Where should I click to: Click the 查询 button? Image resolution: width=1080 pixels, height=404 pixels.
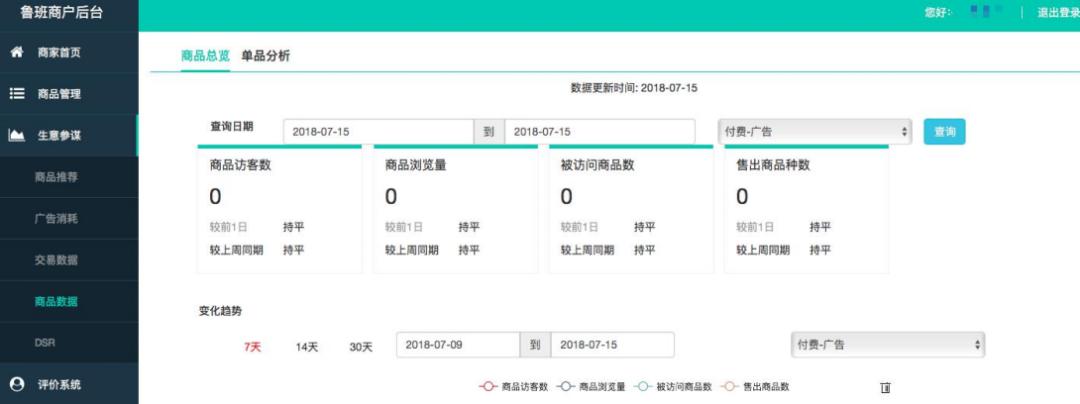[944, 131]
